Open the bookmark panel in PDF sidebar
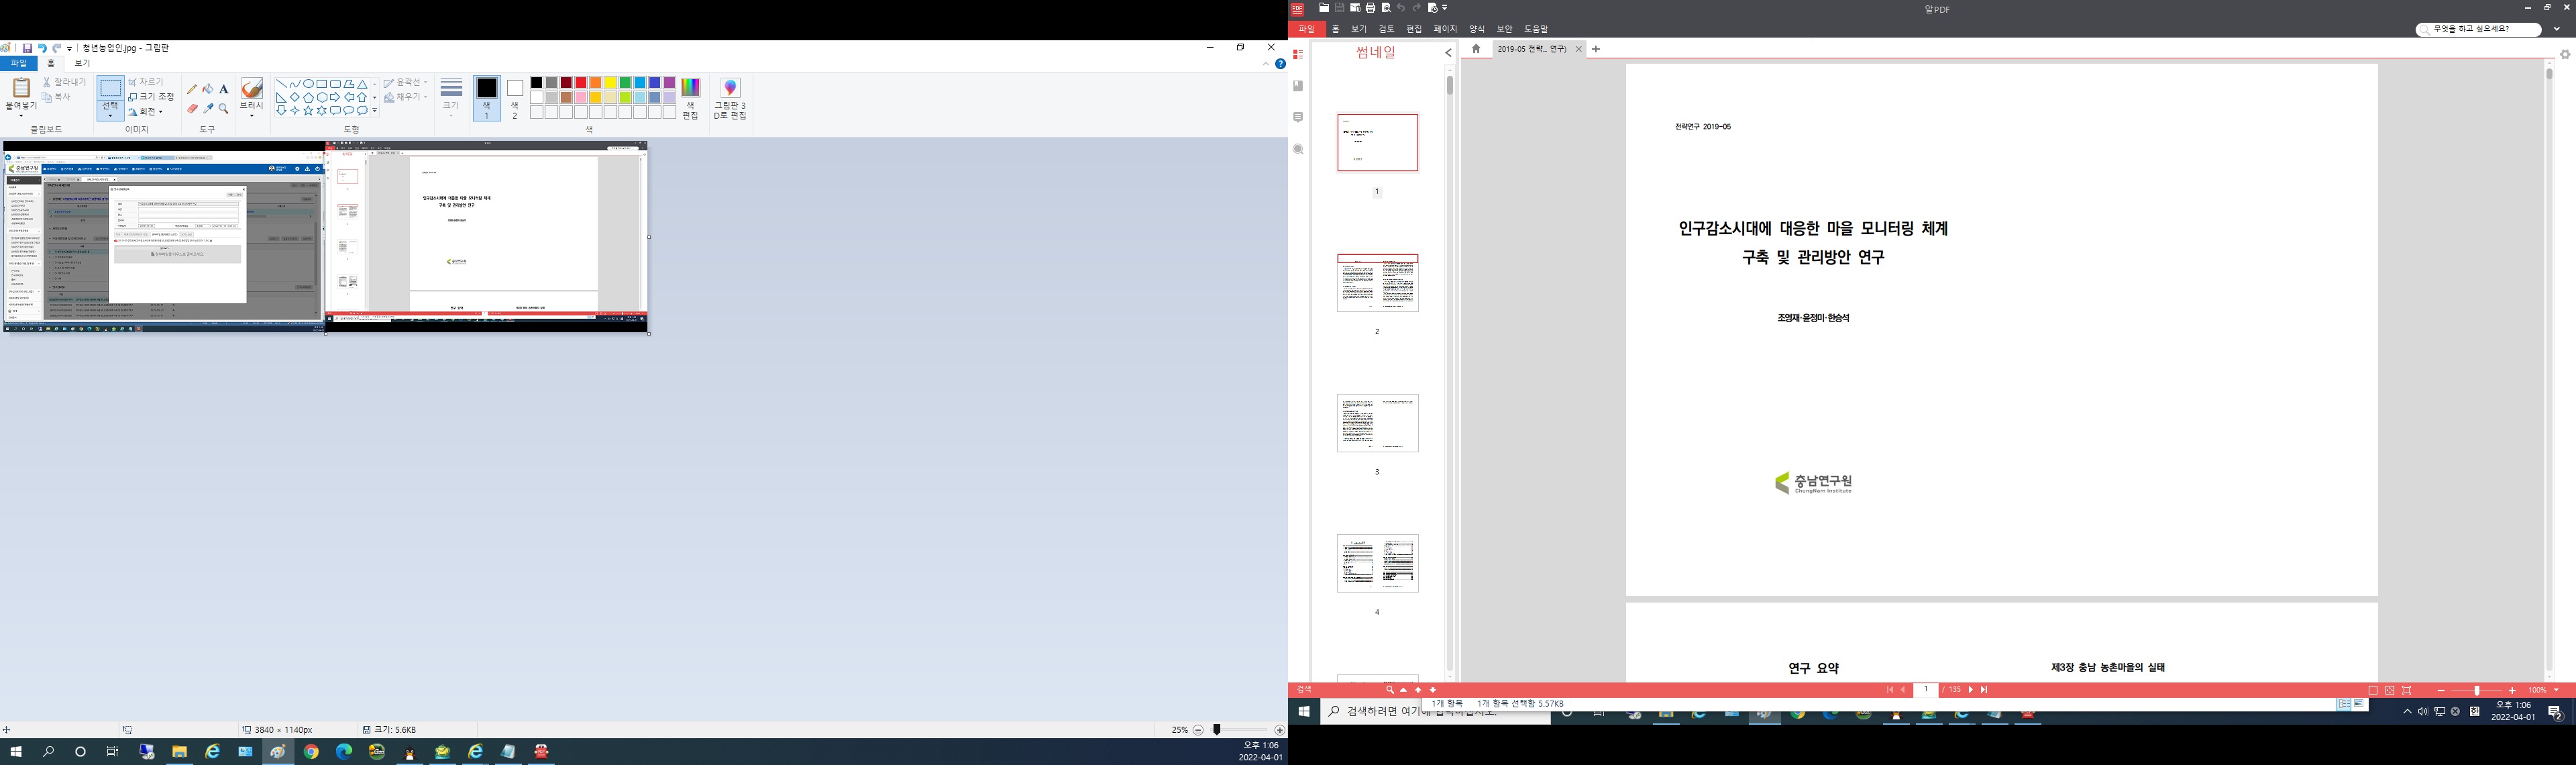Viewport: 2576px width, 765px height. point(1298,86)
